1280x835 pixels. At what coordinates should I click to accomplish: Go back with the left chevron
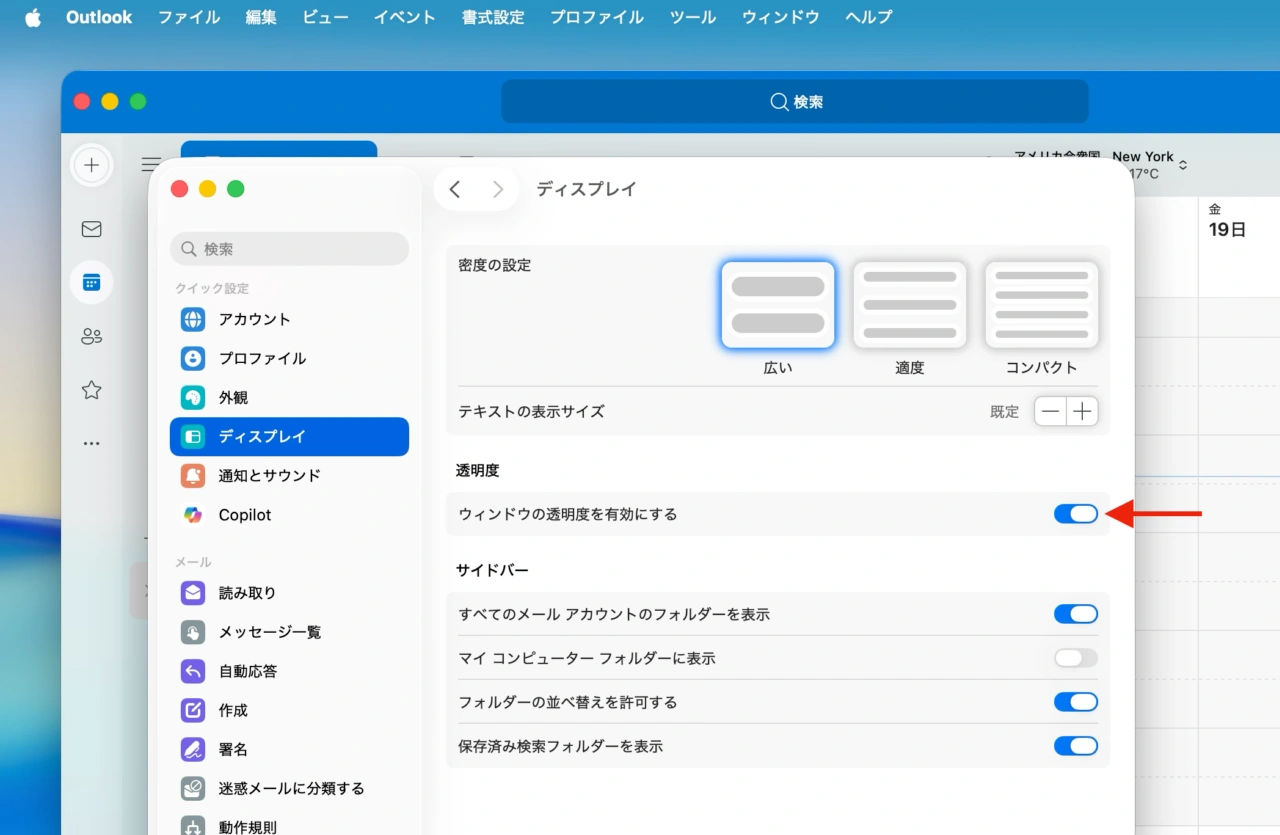(455, 189)
